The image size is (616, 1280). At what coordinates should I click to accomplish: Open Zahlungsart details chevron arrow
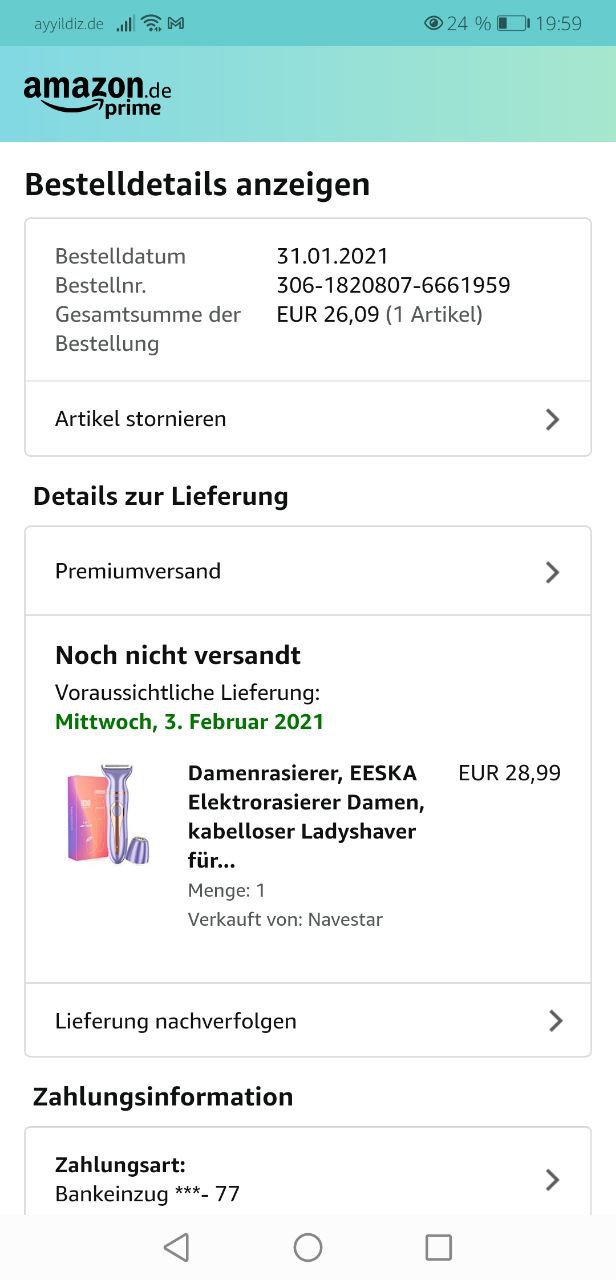[552, 1180]
